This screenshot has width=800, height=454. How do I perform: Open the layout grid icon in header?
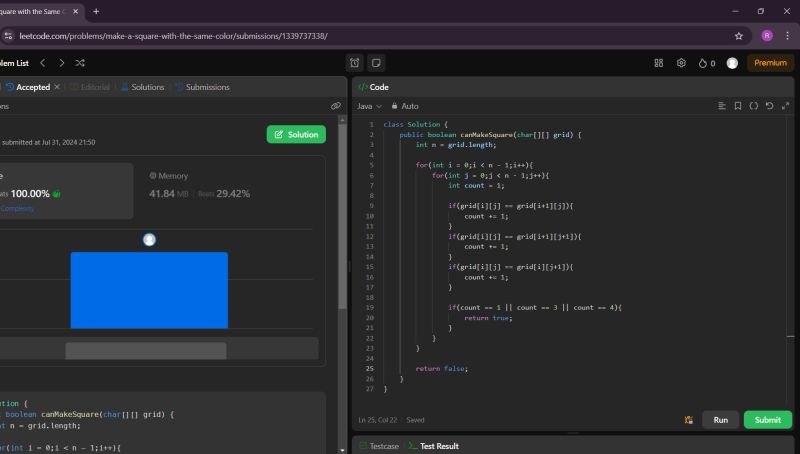click(x=658, y=63)
